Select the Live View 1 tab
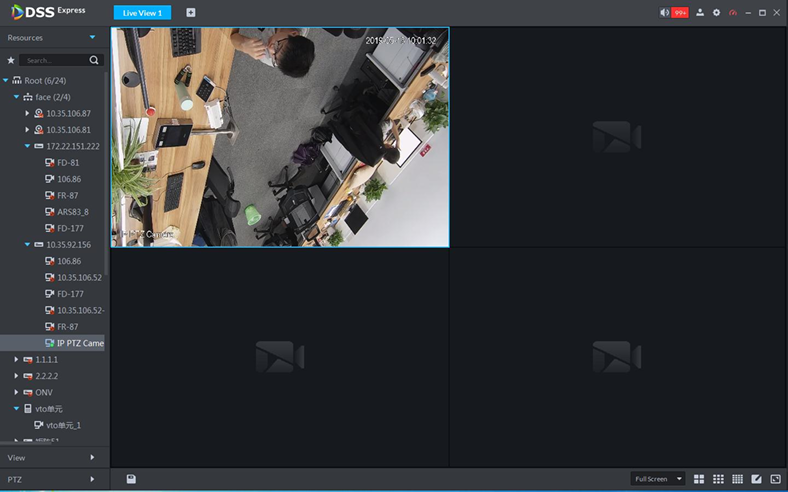This screenshot has height=492, width=788. coord(142,13)
